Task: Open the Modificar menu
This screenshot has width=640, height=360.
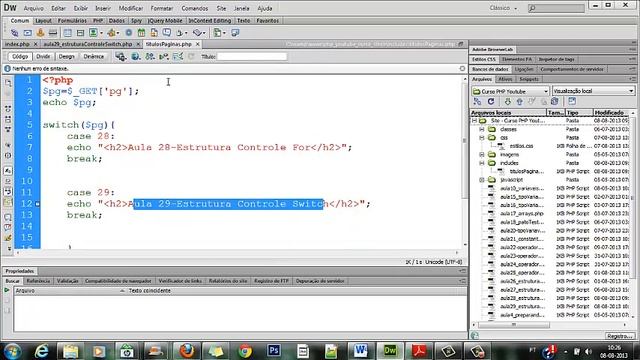Action: [x=131, y=8]
